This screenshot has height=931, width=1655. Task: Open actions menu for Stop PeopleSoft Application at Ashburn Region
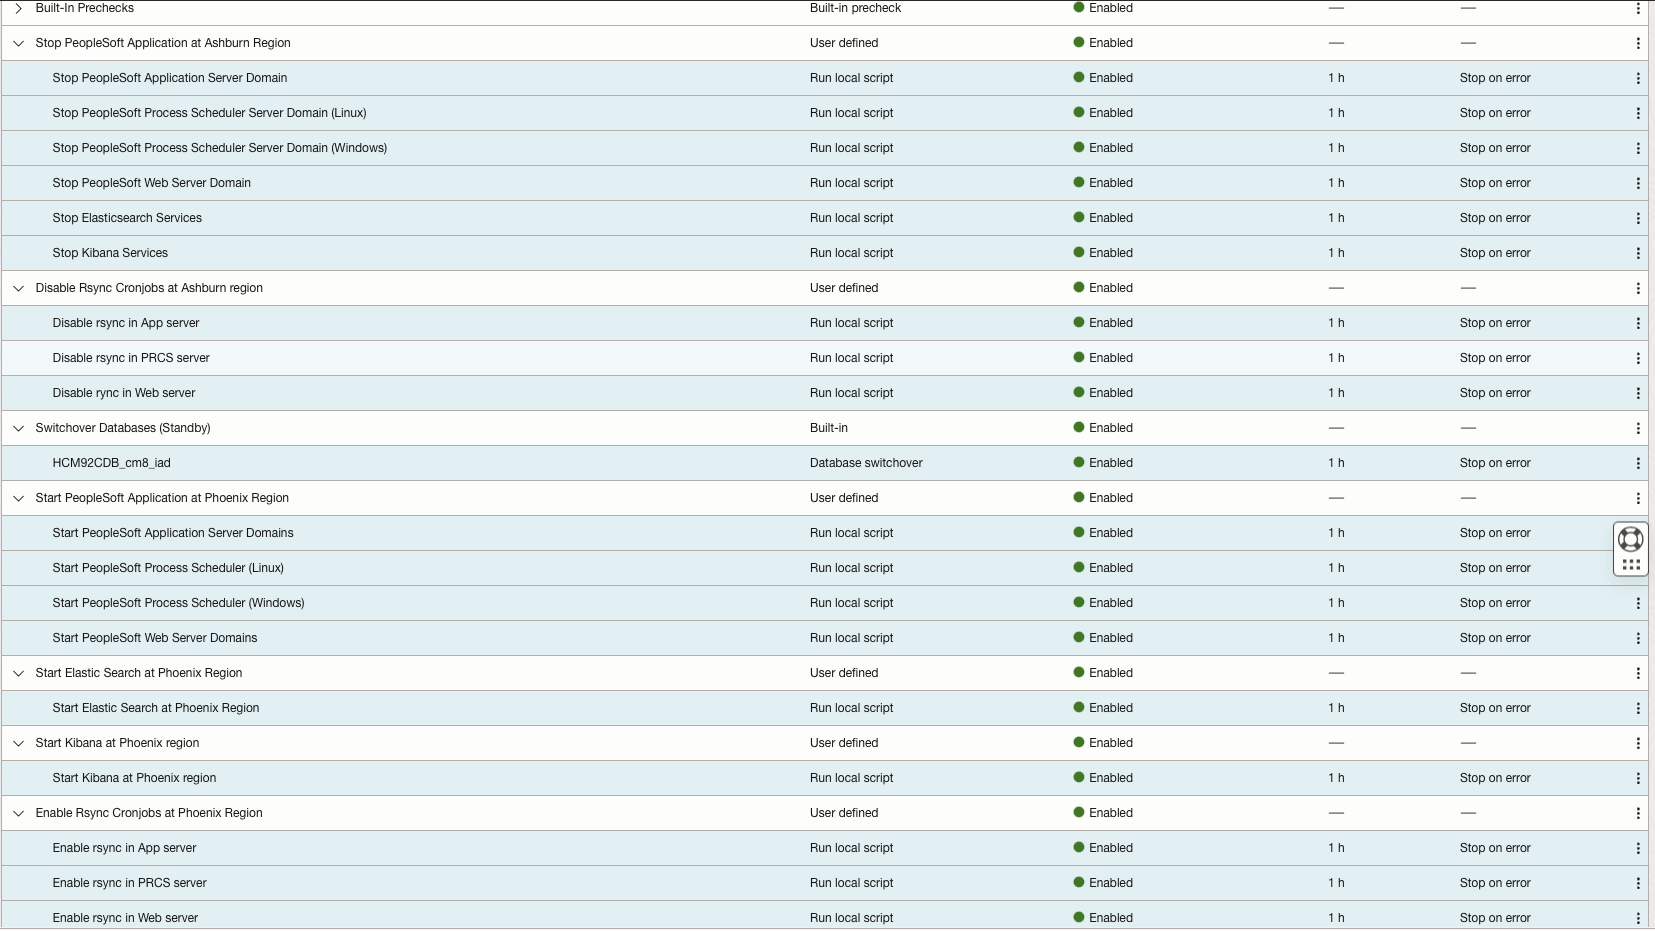pos(1638,43)
